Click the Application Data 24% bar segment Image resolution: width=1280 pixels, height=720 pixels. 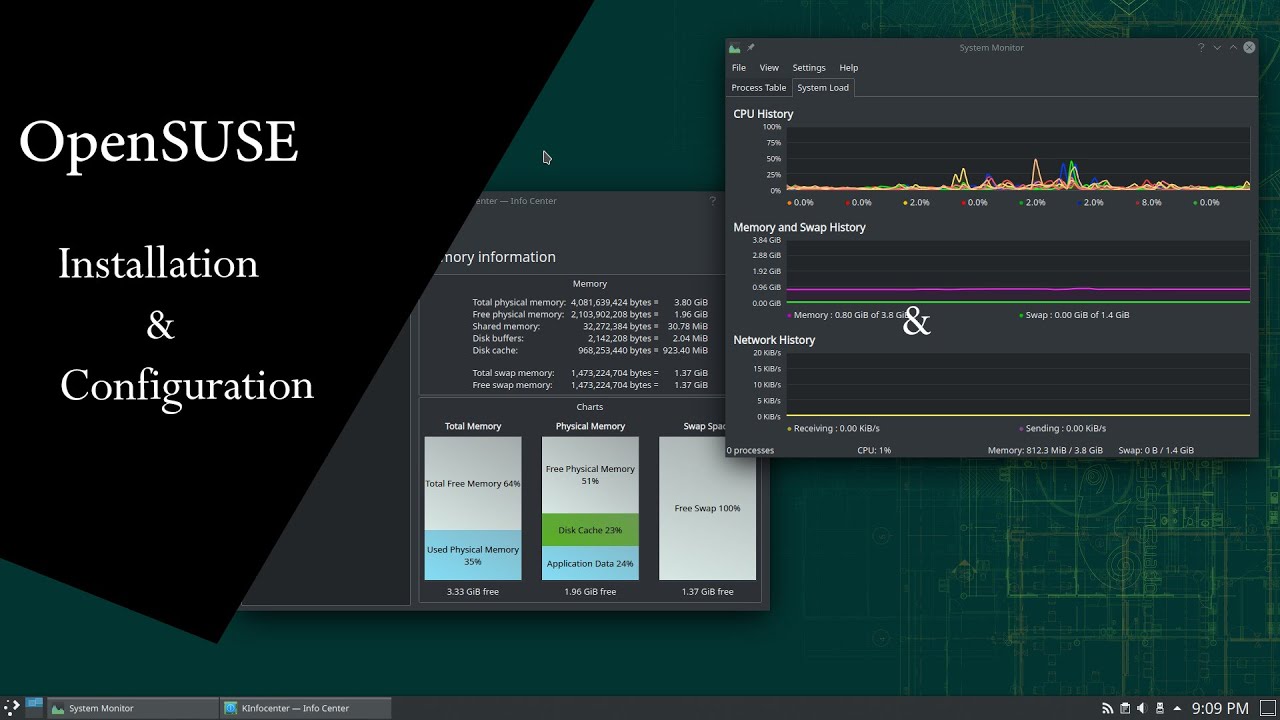590,563
